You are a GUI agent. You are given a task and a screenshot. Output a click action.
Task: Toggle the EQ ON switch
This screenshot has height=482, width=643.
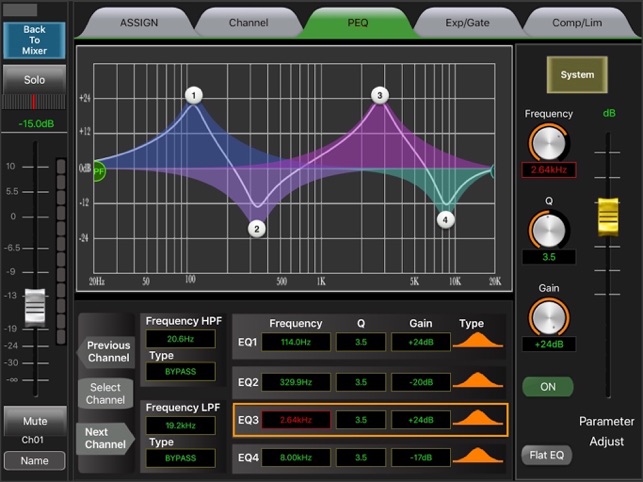click(547, 387)
